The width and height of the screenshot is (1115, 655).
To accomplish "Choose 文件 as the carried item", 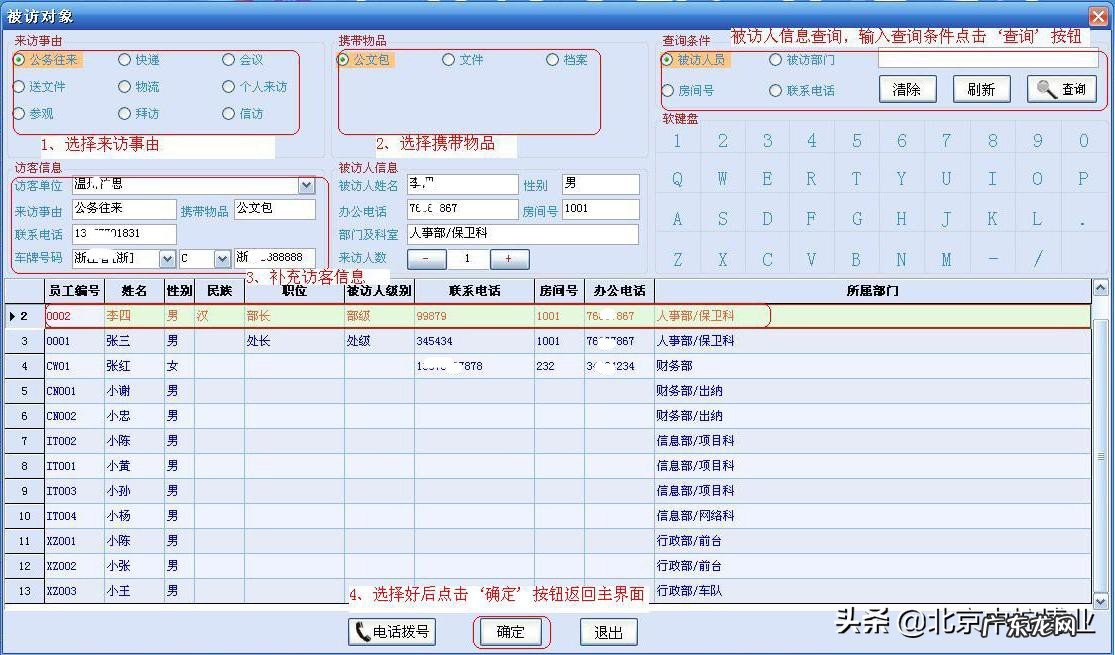I will click(x=448, y=59).
